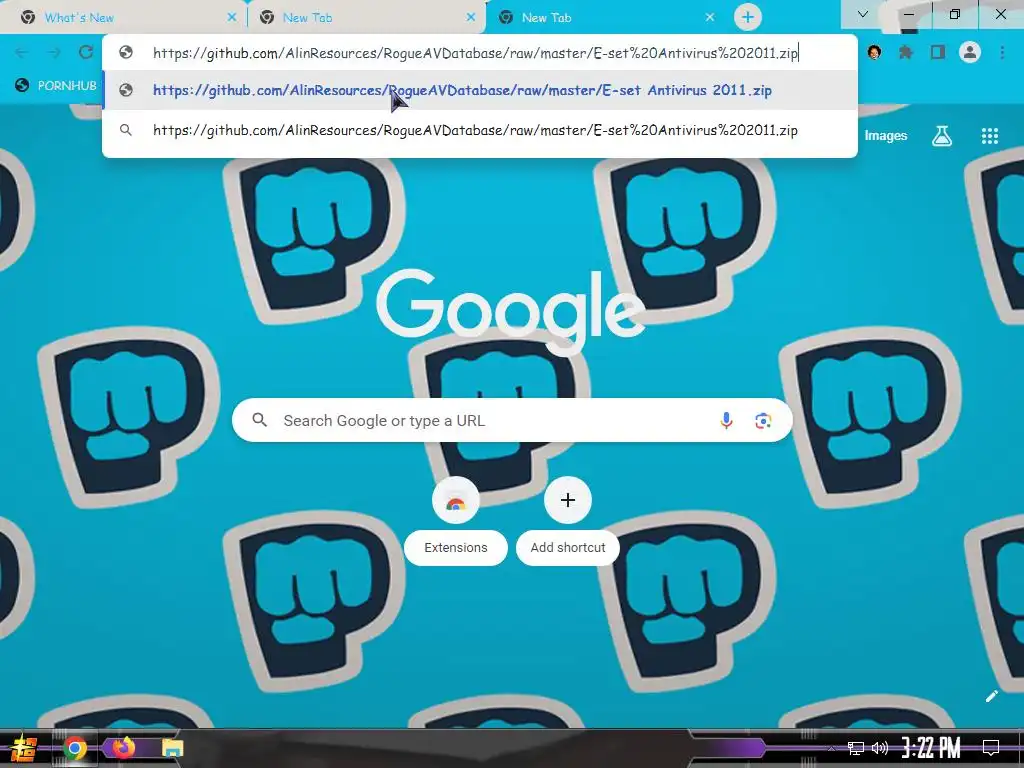Screen dimensions: 1024x768
Task: Start voice search with microphone icon
Action: (x=726, y=421)
